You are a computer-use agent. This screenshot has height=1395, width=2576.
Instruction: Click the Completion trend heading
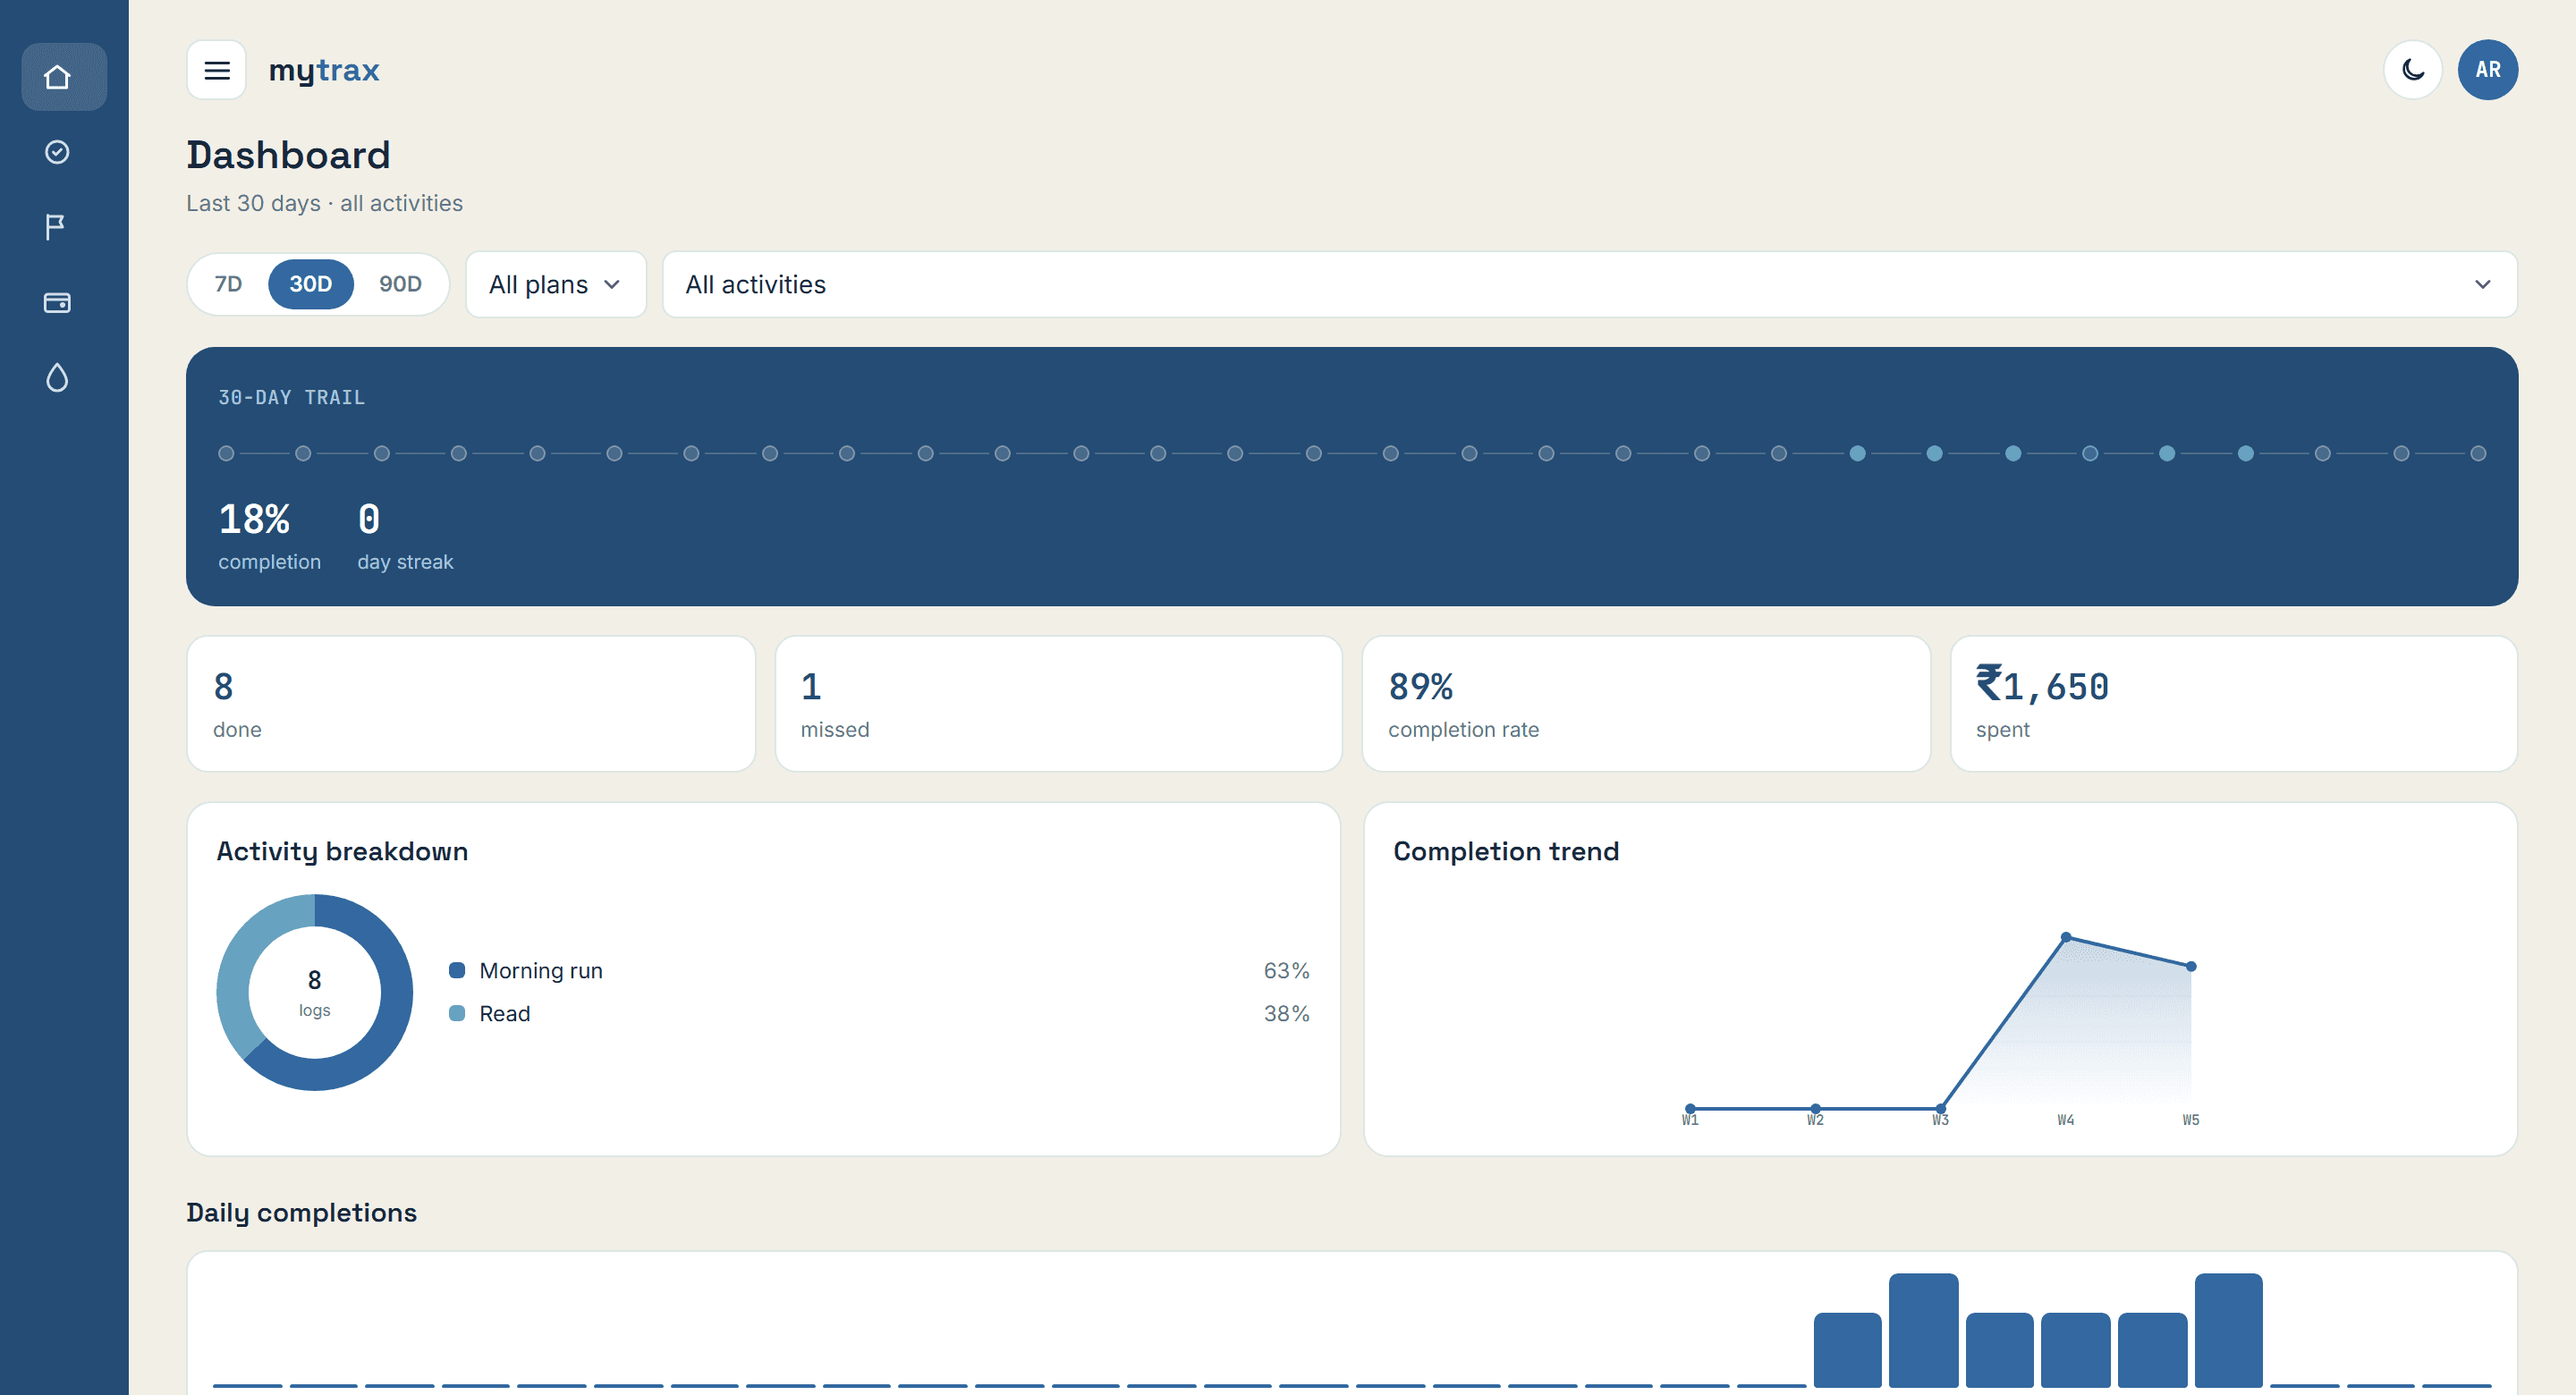click(1506, 851)
